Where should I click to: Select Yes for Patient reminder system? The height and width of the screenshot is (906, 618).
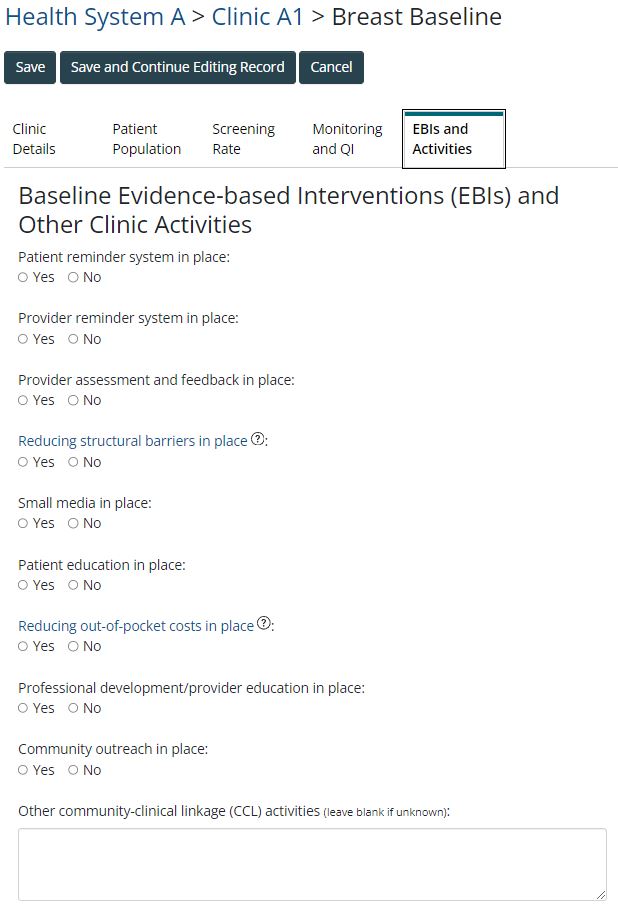[x=24, y=278]
